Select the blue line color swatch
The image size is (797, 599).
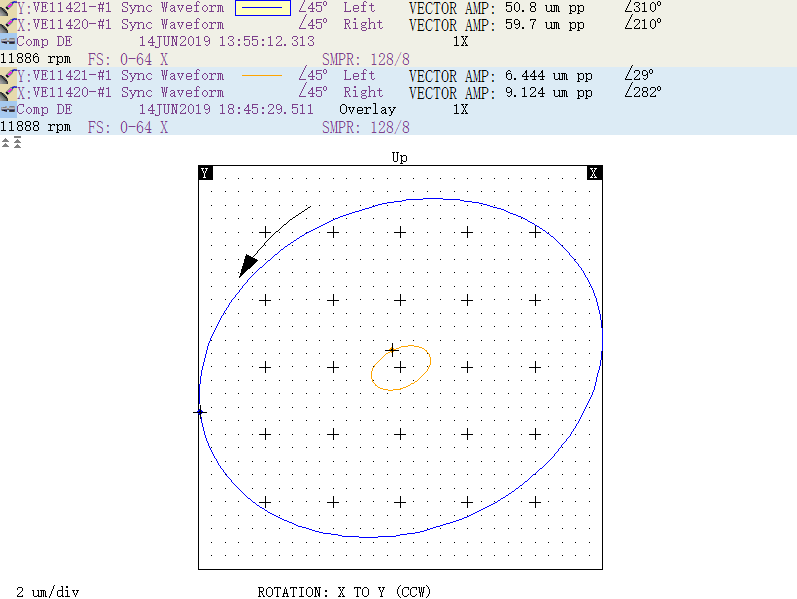click(x=263, y=8)
